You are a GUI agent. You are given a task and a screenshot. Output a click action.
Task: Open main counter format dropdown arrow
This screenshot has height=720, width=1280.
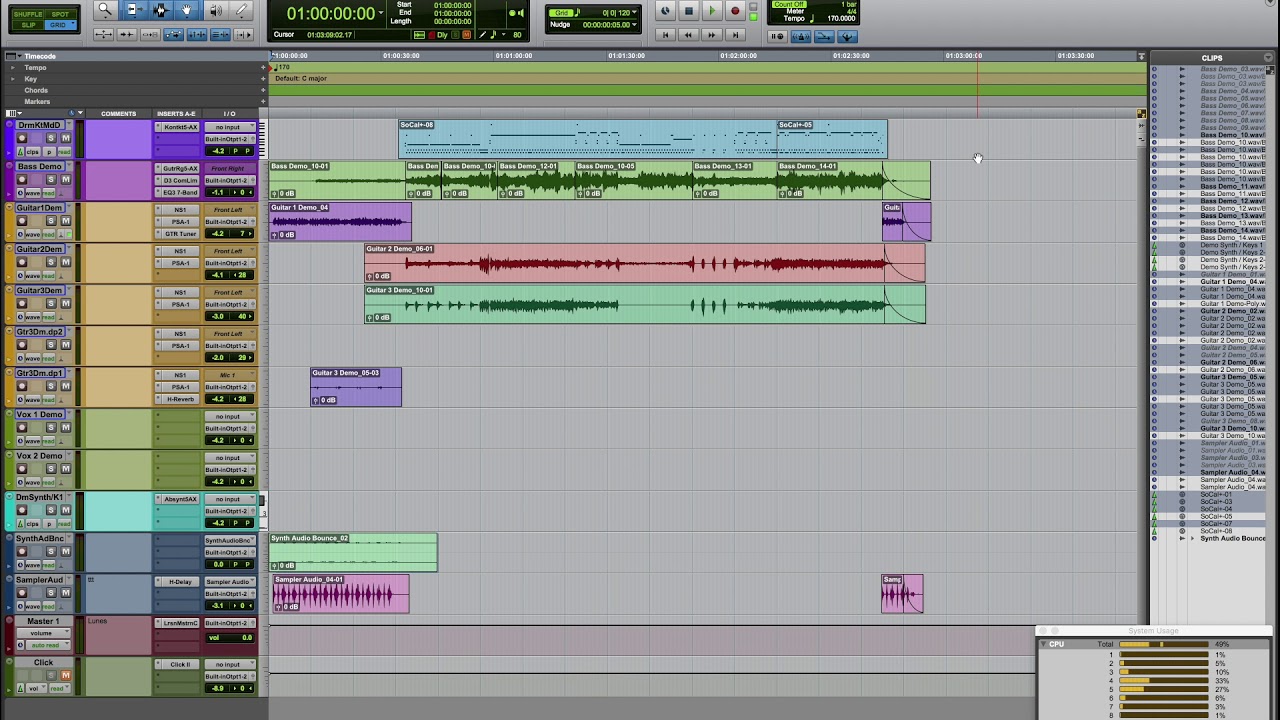381,13
